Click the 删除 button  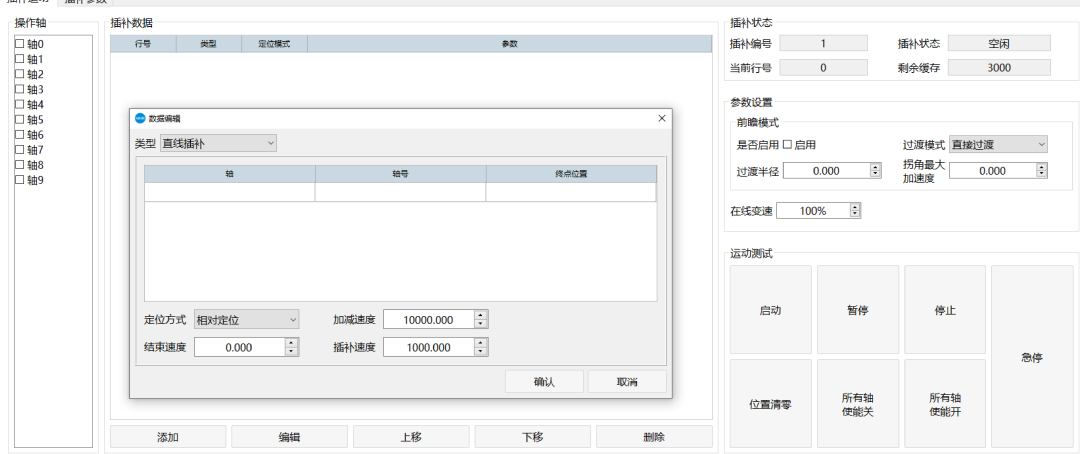(x=654, y=437)
